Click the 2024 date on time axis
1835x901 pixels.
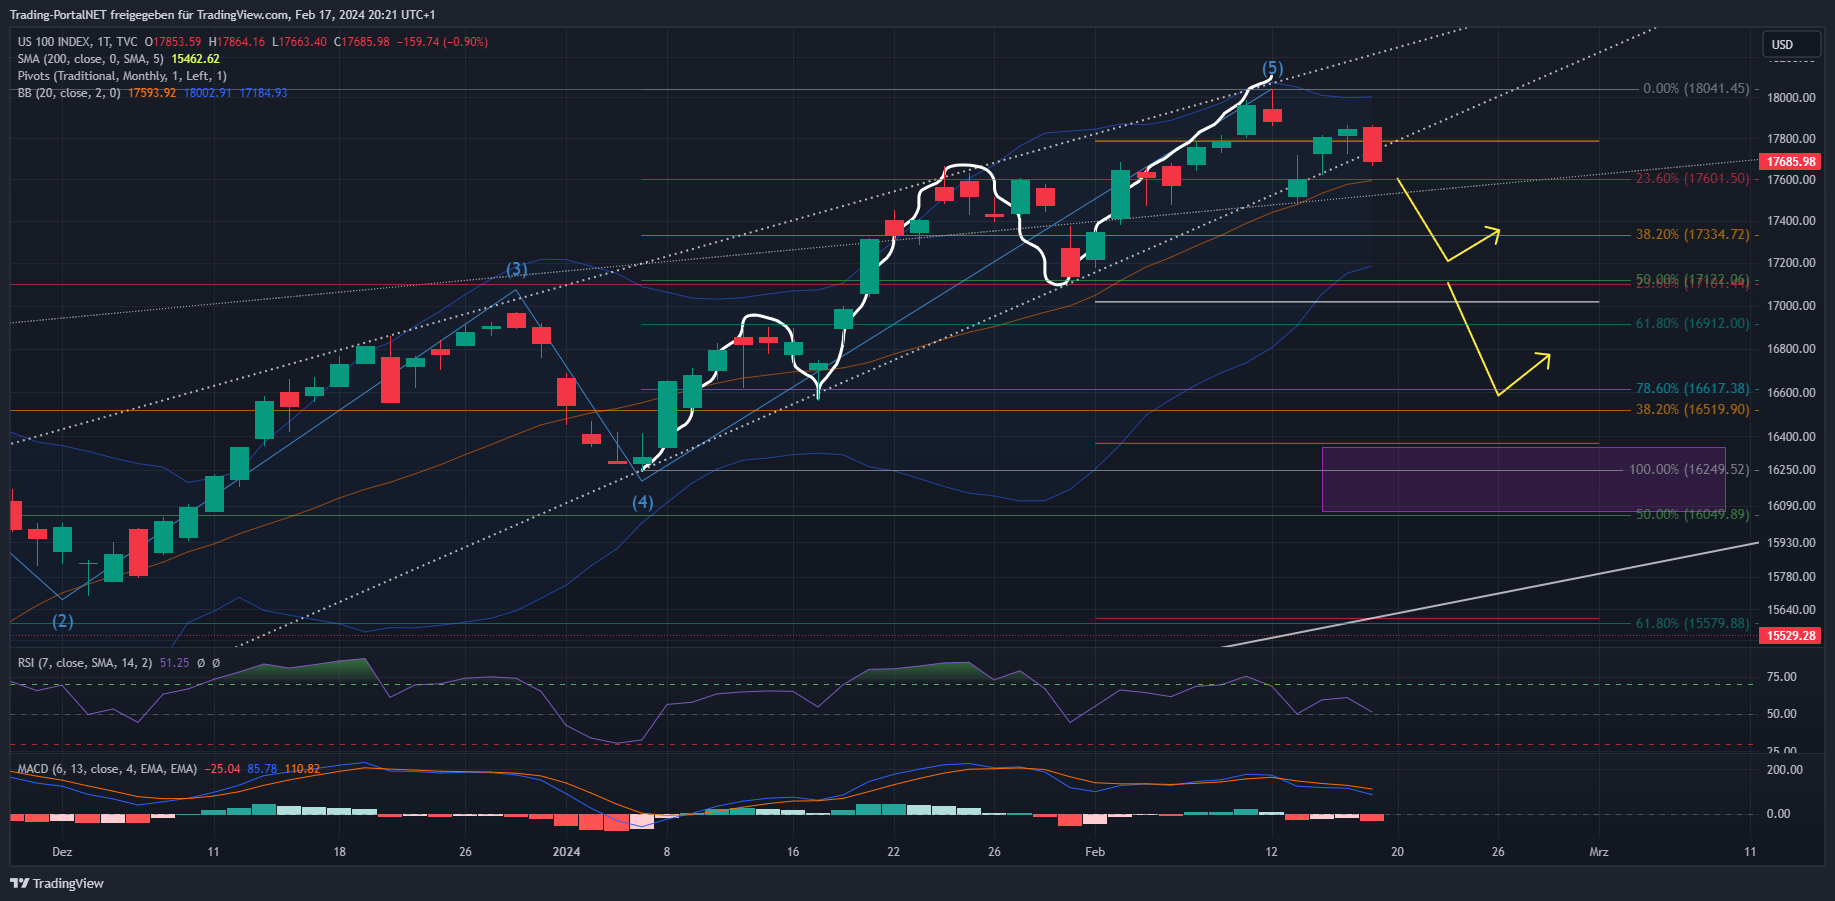566,852
